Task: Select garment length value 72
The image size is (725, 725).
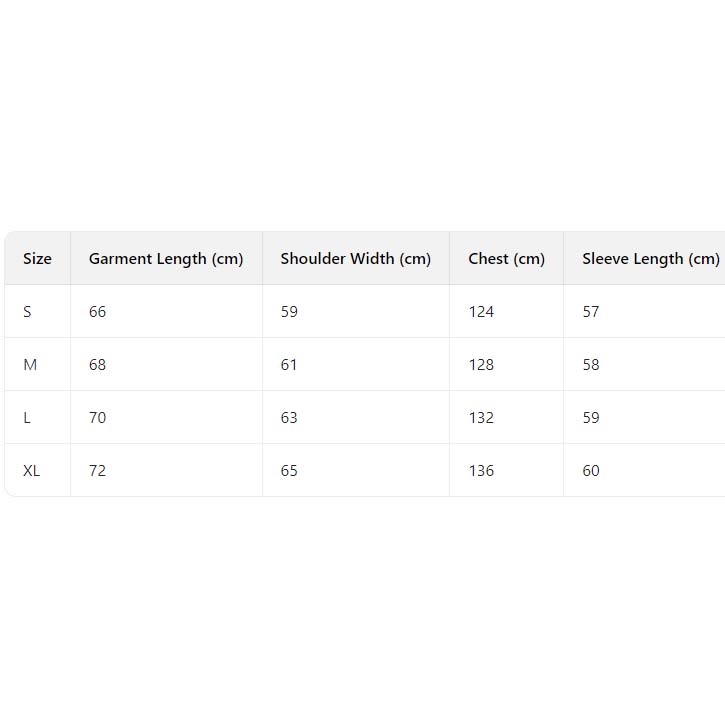Action: coord(97,471)
